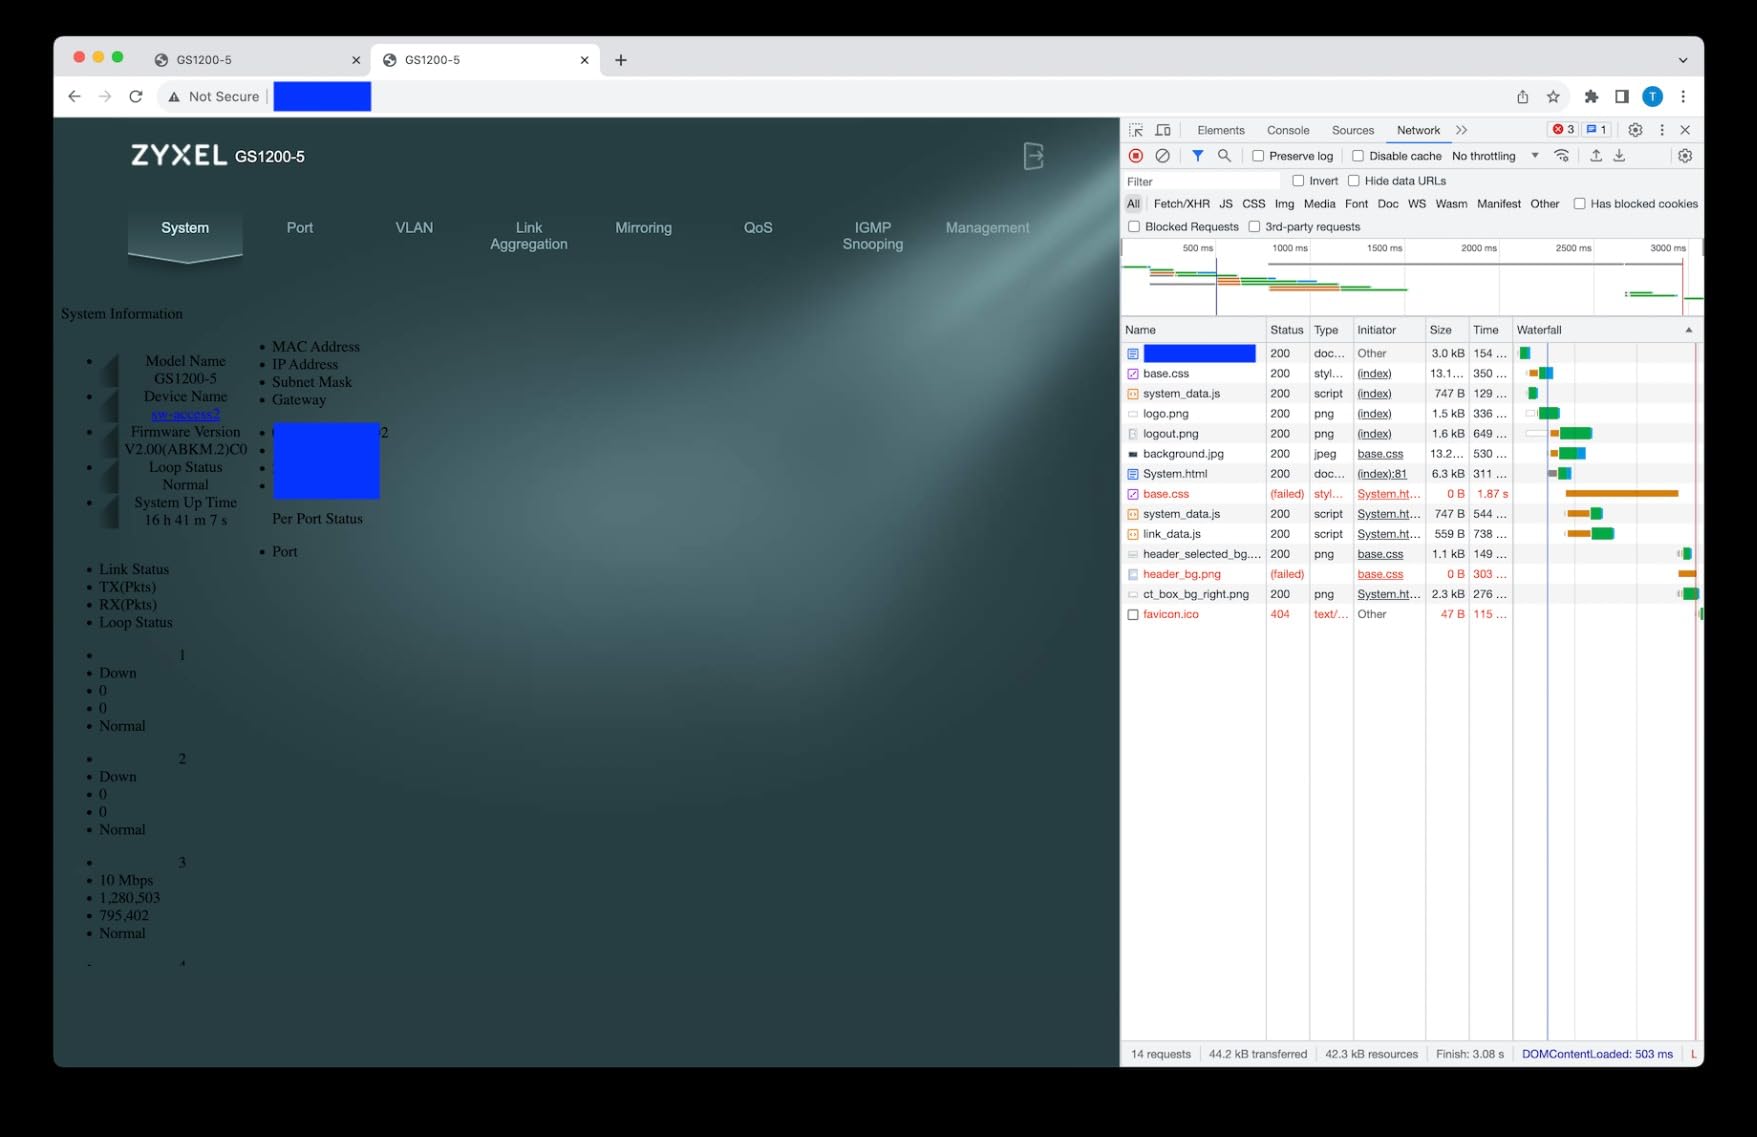Click the share page icon in the address bar
1757x1137 pixels.
(1522, 97)
